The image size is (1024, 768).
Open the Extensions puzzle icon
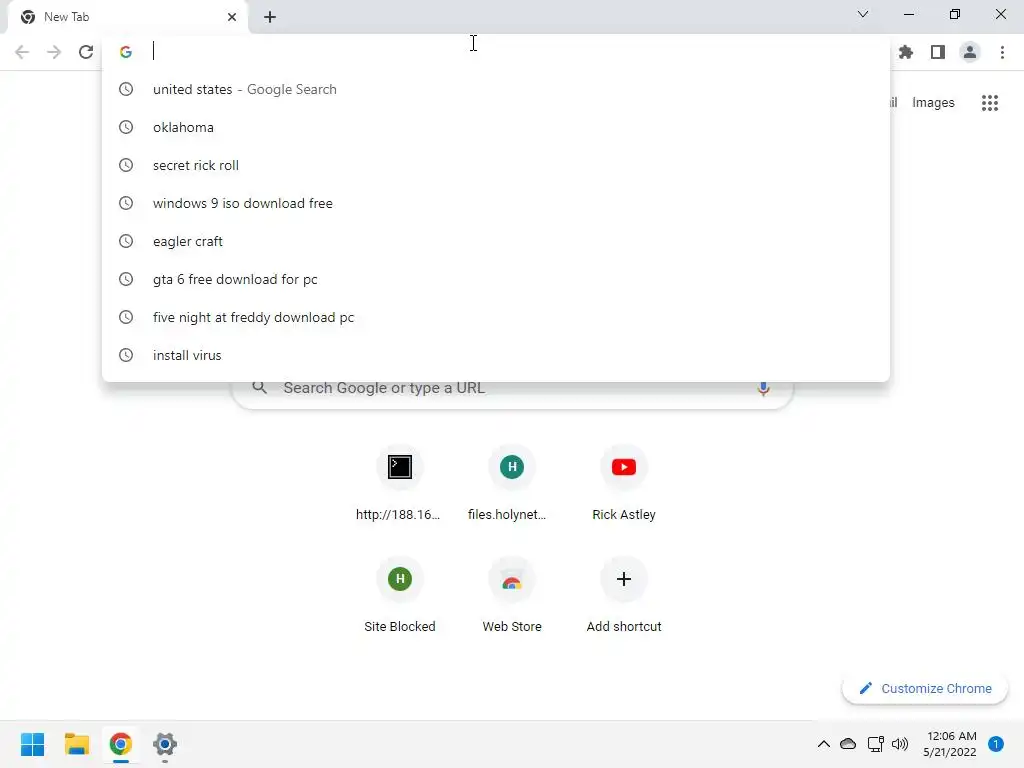tap(906, 52)
